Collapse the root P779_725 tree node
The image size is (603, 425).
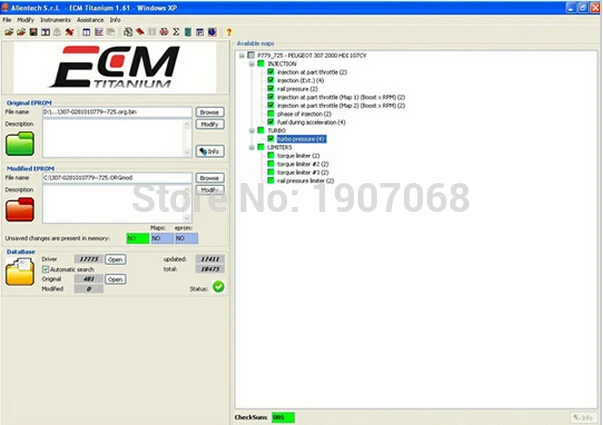(242, 55)
